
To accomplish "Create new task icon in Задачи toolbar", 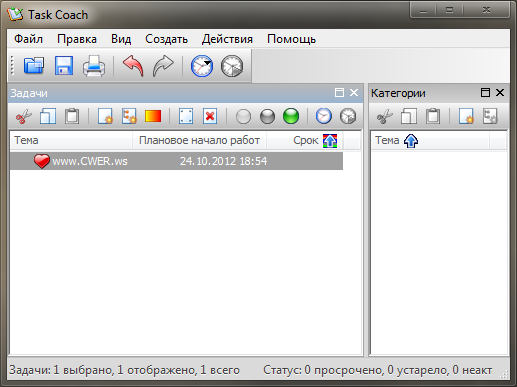I will (105, 116).
